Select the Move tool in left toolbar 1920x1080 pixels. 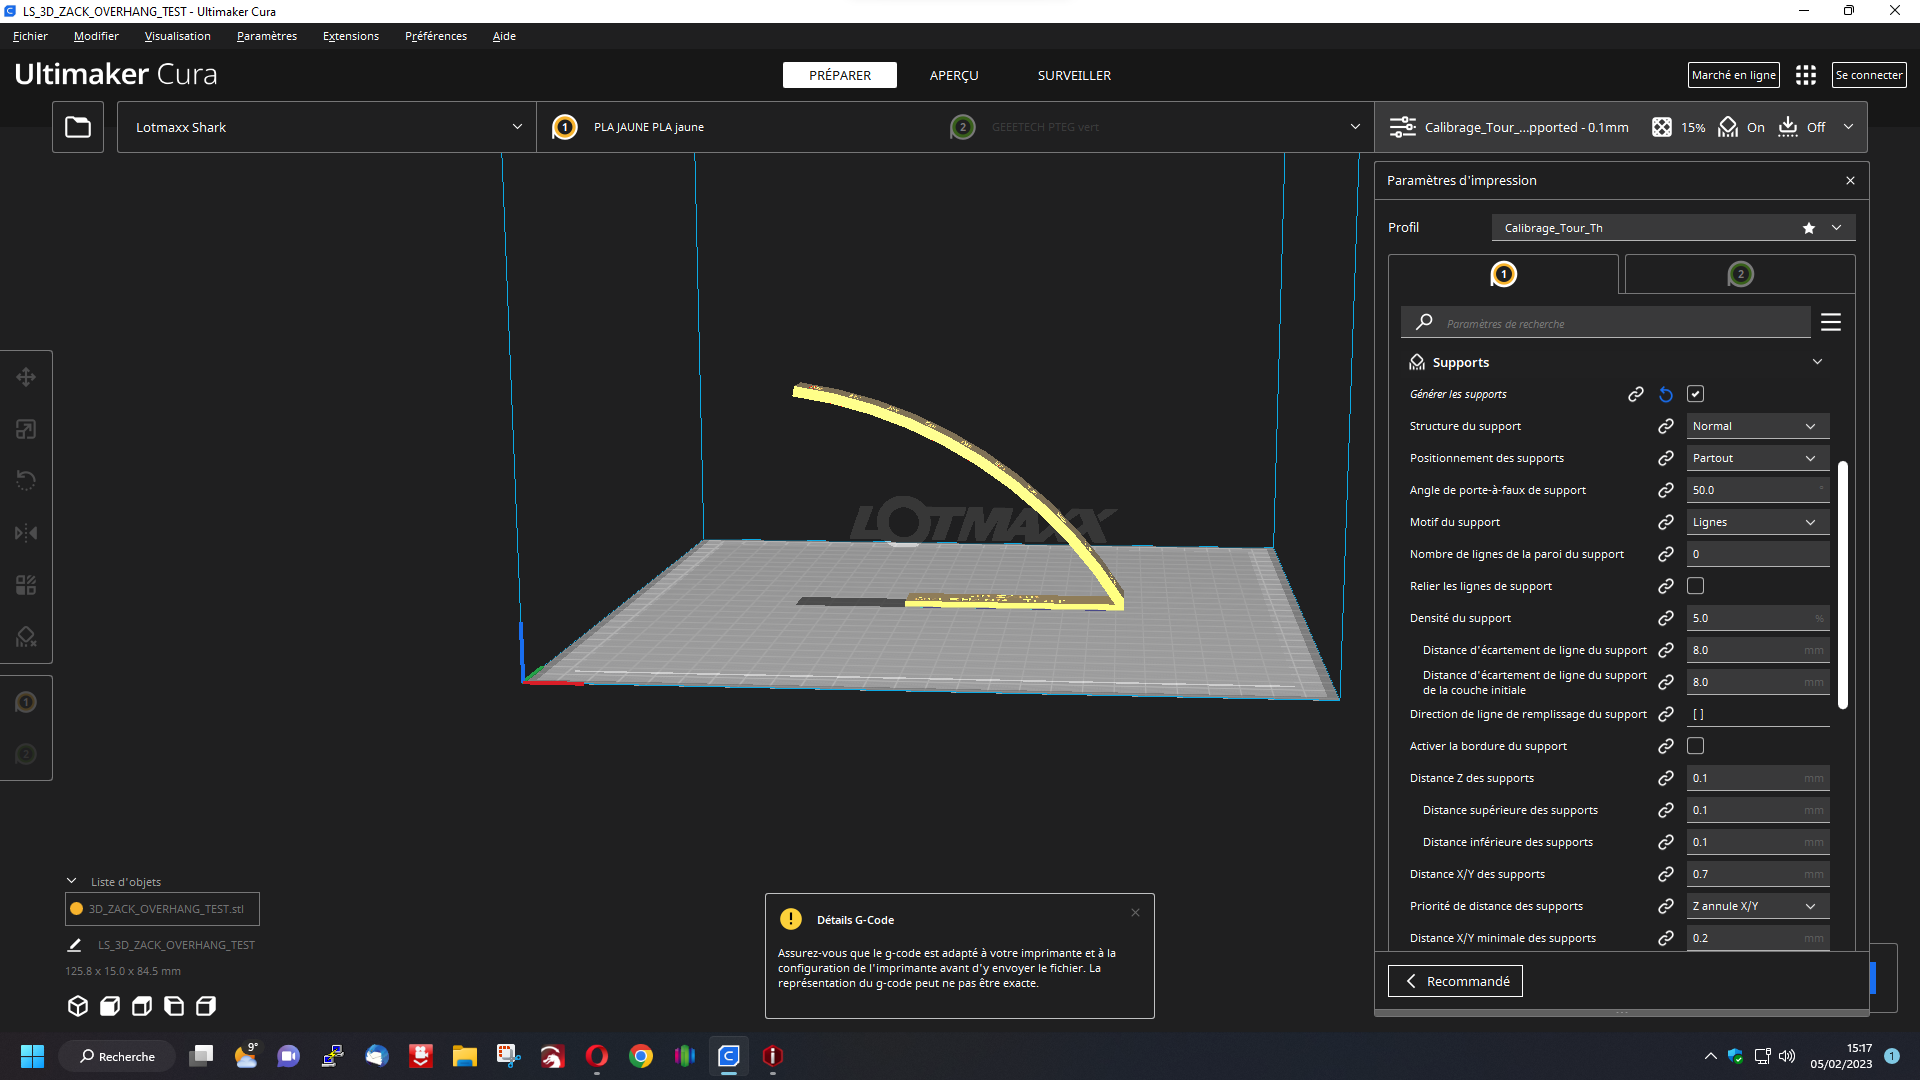coord(26,377)
